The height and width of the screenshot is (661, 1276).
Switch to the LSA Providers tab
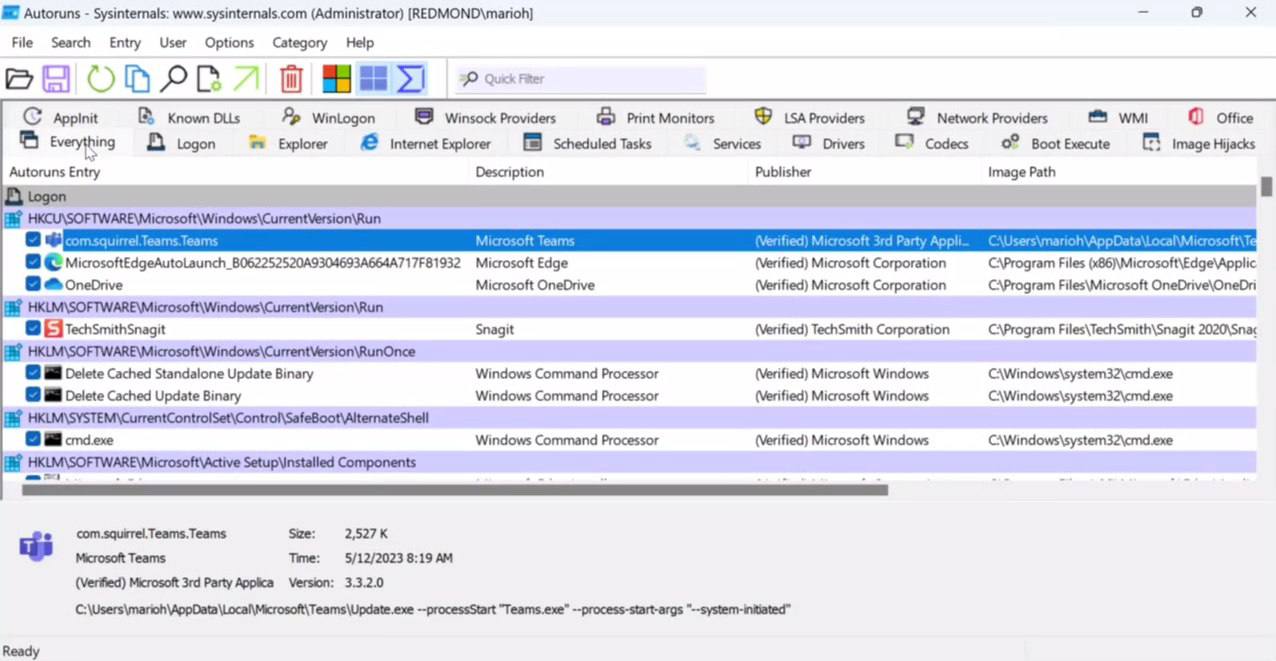809,117
